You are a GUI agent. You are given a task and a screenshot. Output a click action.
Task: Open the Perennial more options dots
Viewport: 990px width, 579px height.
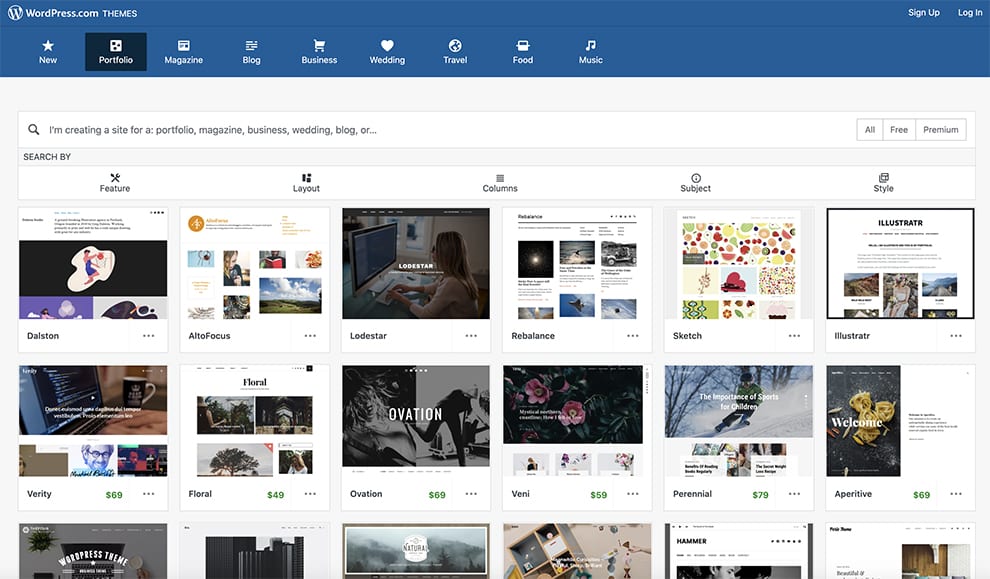tap(794, 494)
